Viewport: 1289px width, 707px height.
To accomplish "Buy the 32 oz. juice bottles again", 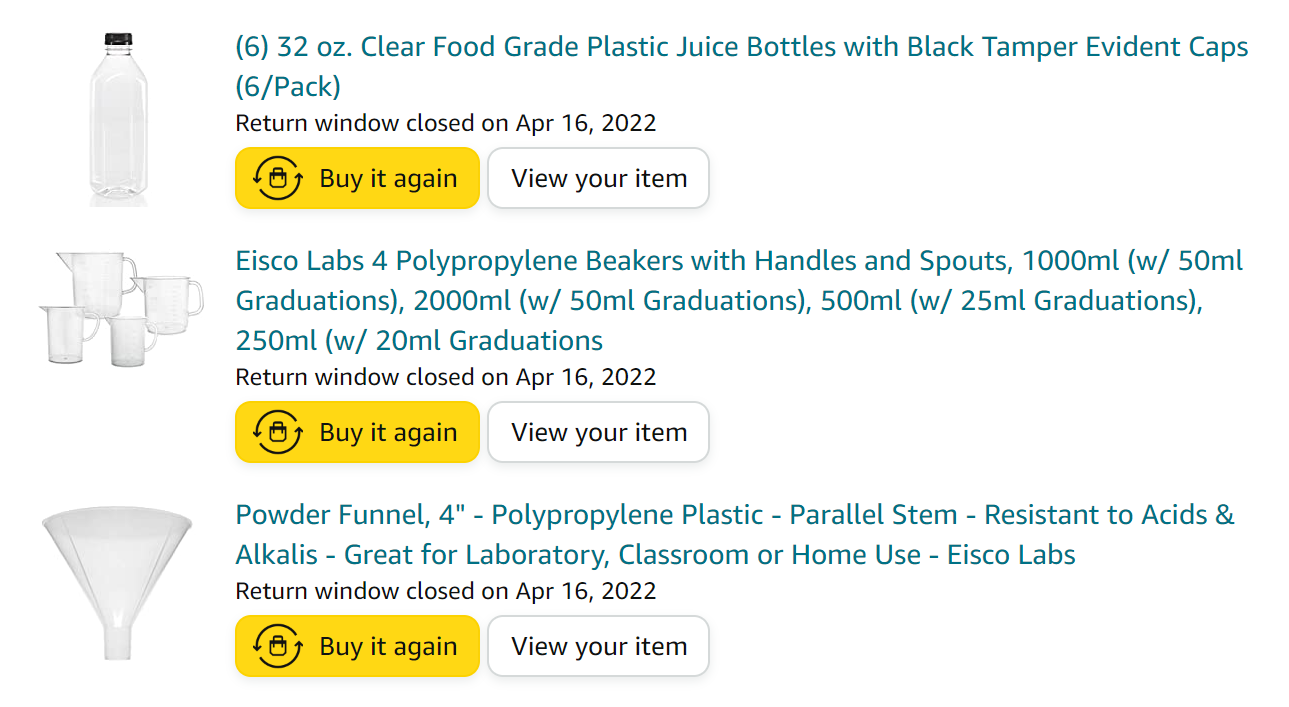I will click(x=357, y=179).
